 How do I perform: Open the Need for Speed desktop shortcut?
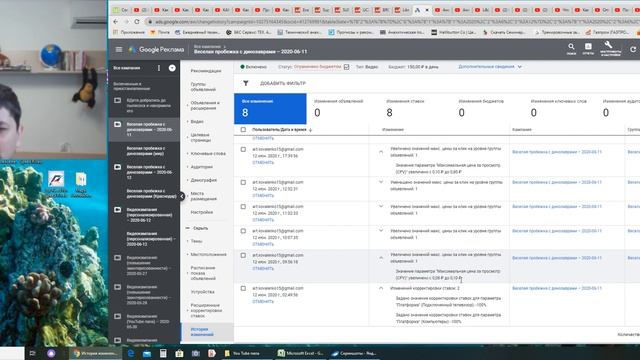[56, 184]
